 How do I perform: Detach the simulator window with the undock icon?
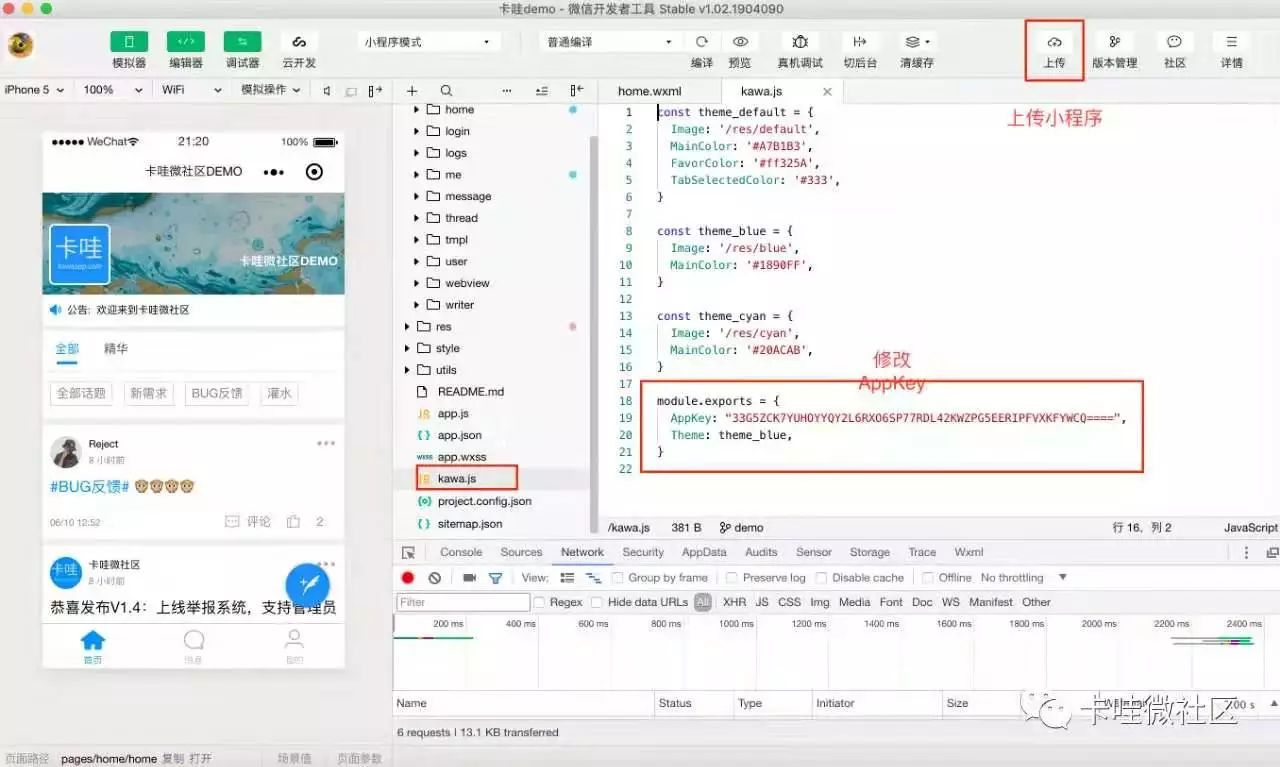[x=375, y=90]
